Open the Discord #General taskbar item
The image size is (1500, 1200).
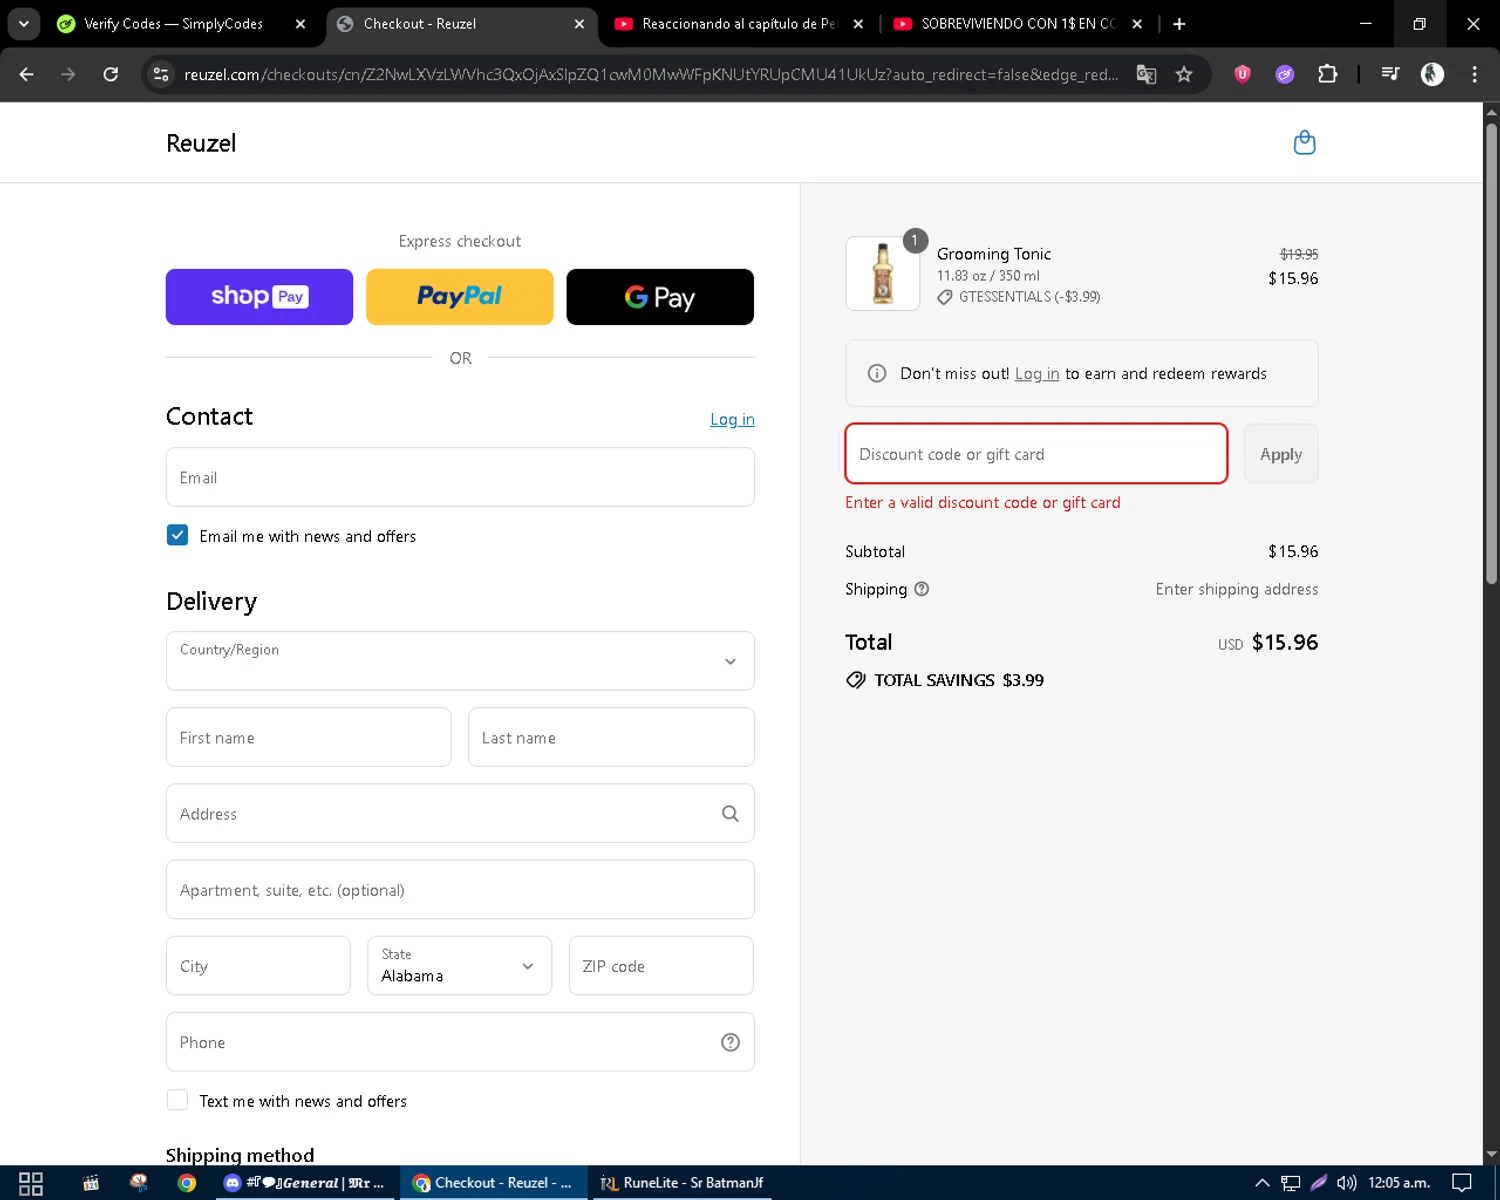click(304, 1183)
